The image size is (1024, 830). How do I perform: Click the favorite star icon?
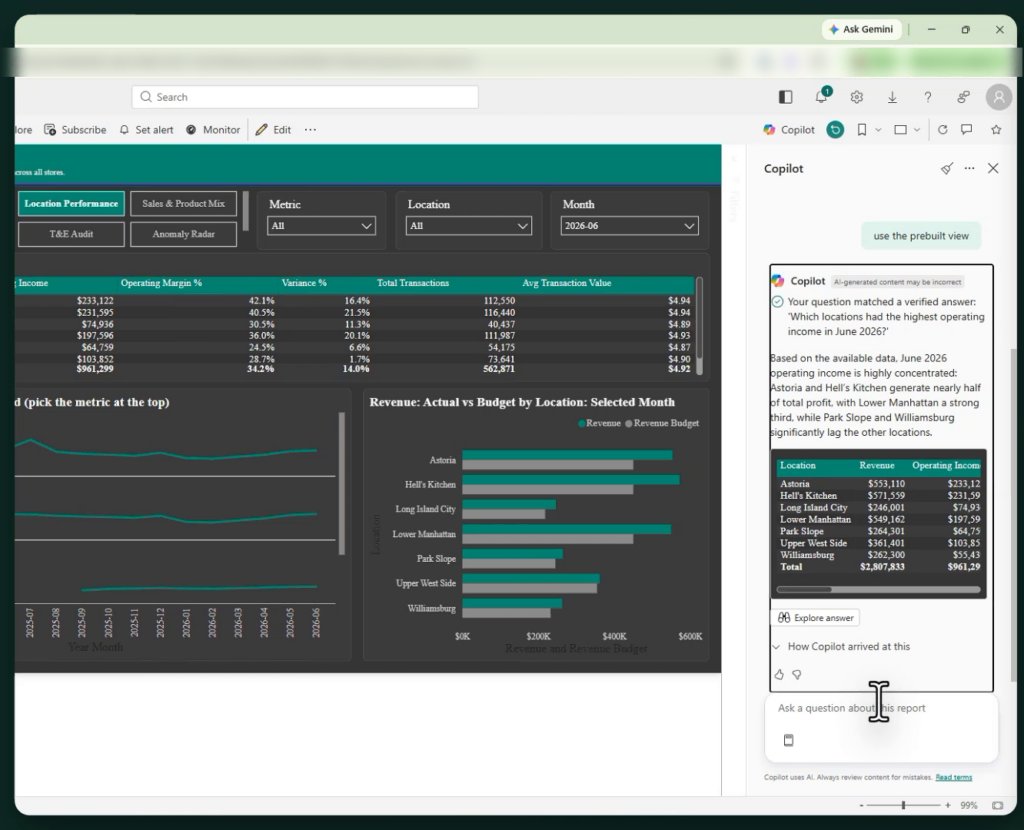point(996,130)
